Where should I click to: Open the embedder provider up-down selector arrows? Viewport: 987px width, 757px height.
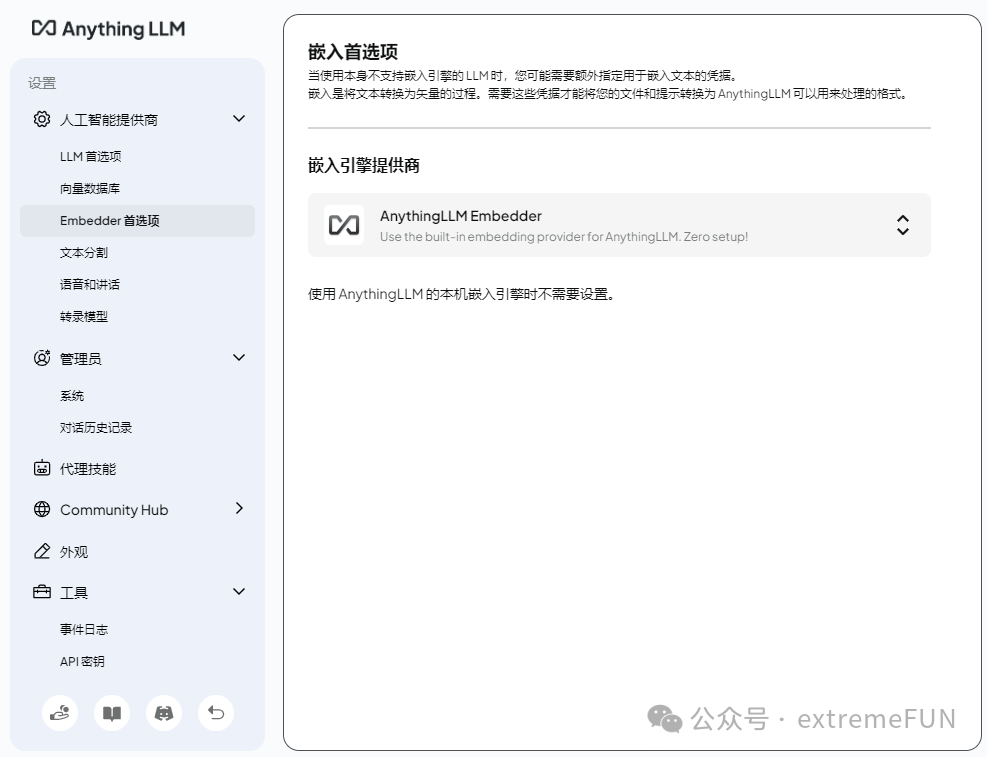[x=903, y=225]
